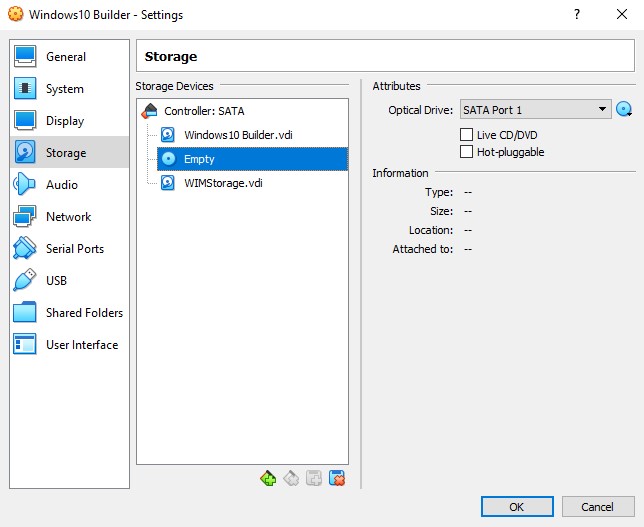Open the Network settings page

(x=69, y=216)
